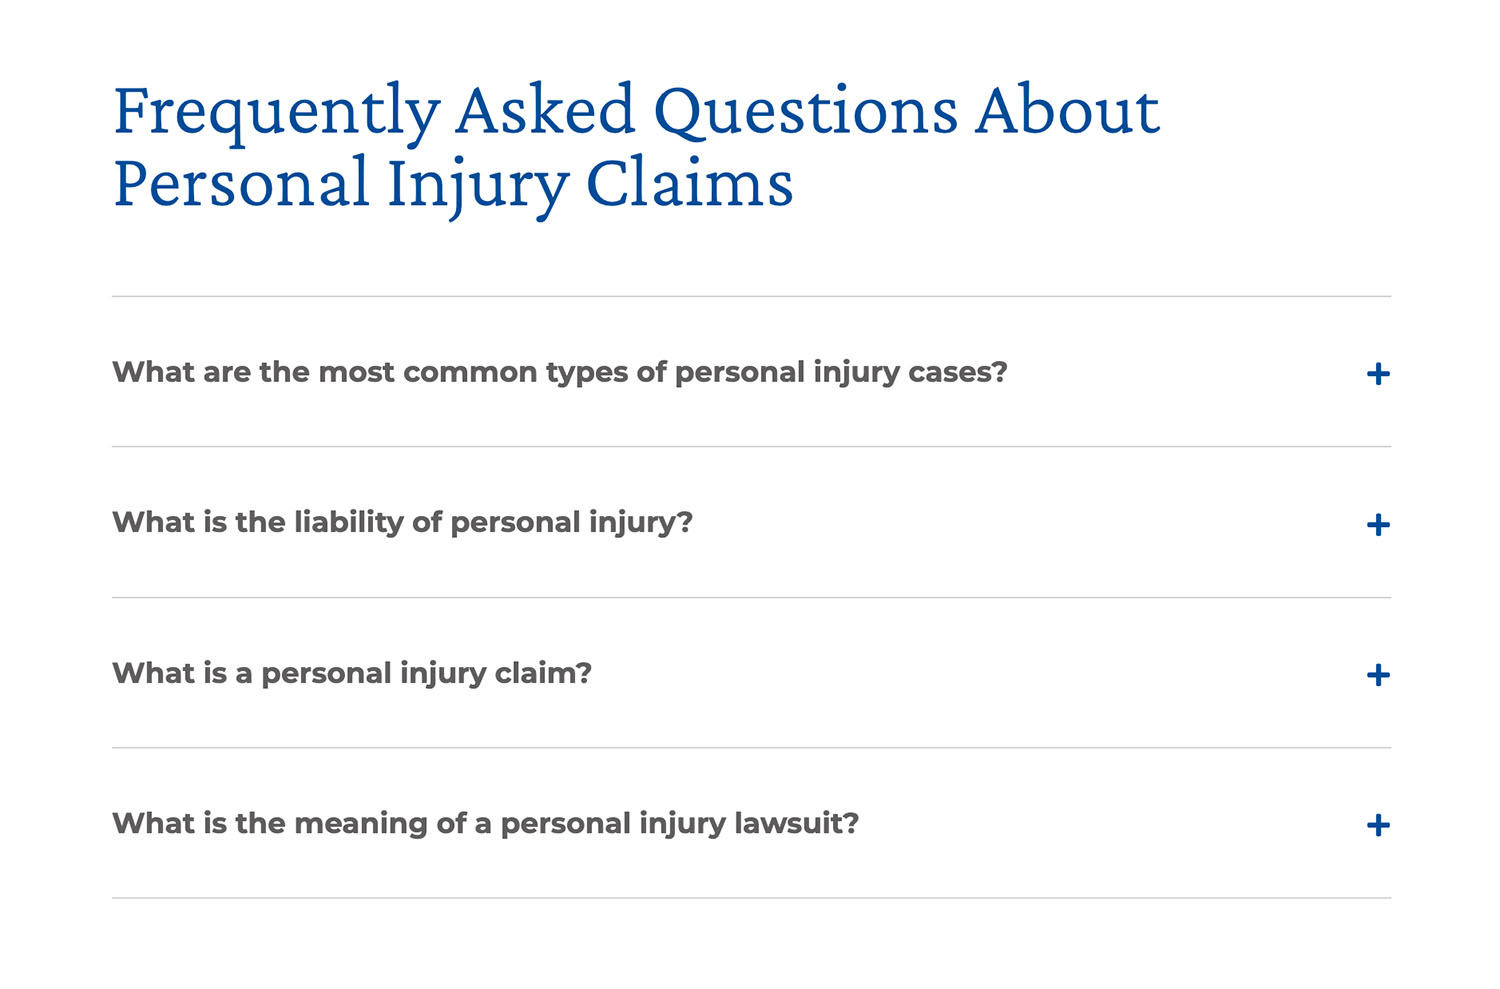The width and height of the screenshot is (1500, 989).
Task: Click the word "Frequently" in the heading
Action: (x=276, y=111)
